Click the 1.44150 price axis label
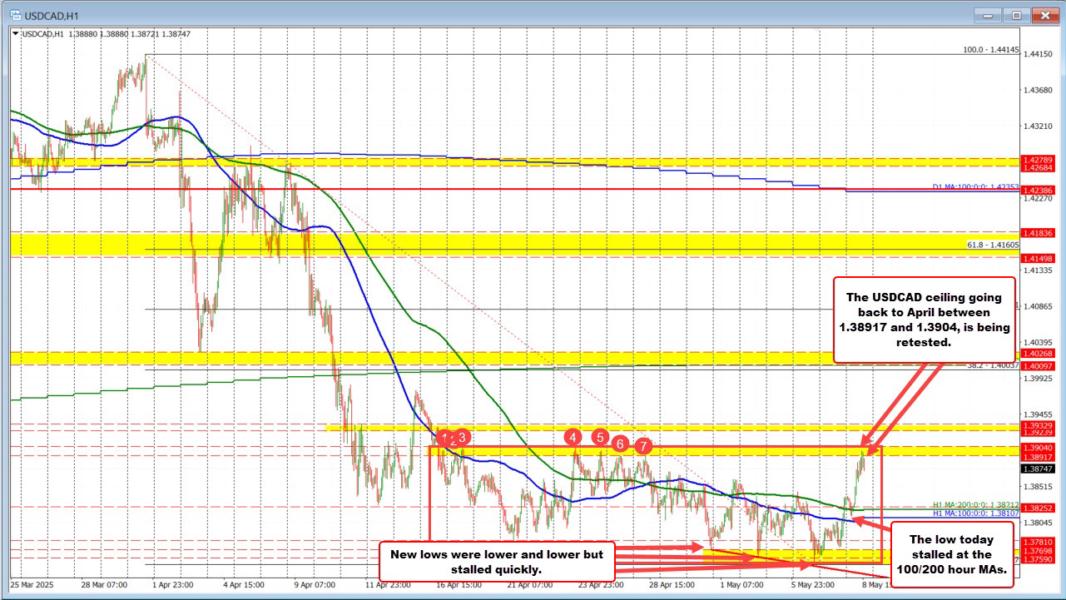1066x600 pixels. coord(1038,54)
